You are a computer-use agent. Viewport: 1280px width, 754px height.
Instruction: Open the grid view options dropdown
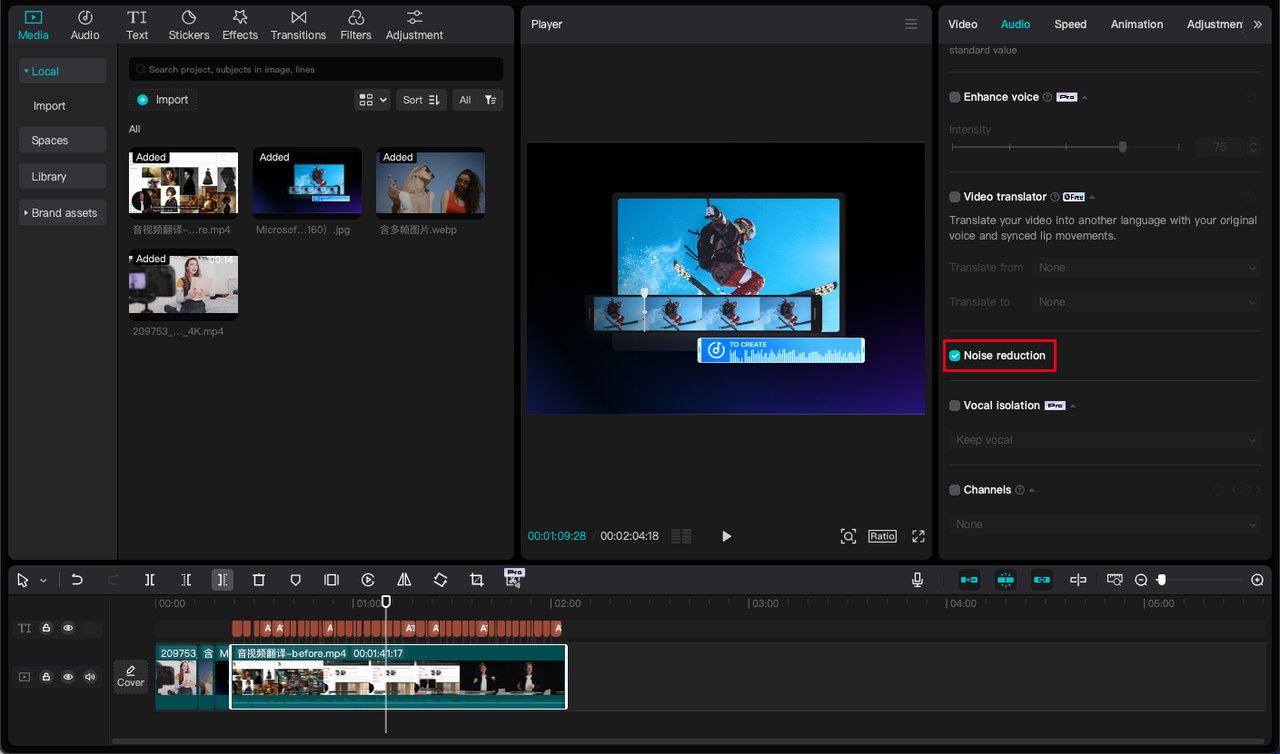pyautogui.click(x=372, y=100)
